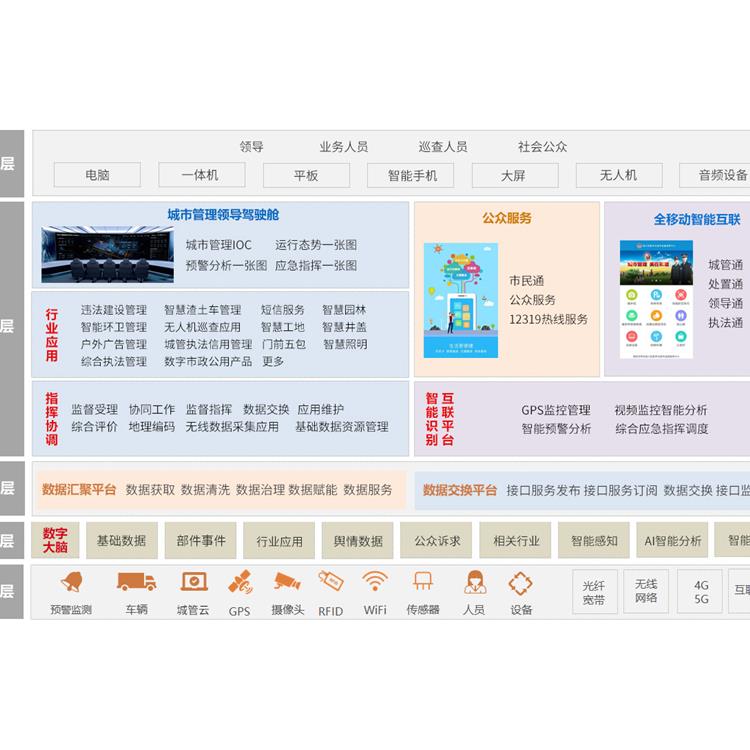Click the 12319热线服务 link
Image resolution: width=750 pixels, height=750 pixels.
[548, 319]
